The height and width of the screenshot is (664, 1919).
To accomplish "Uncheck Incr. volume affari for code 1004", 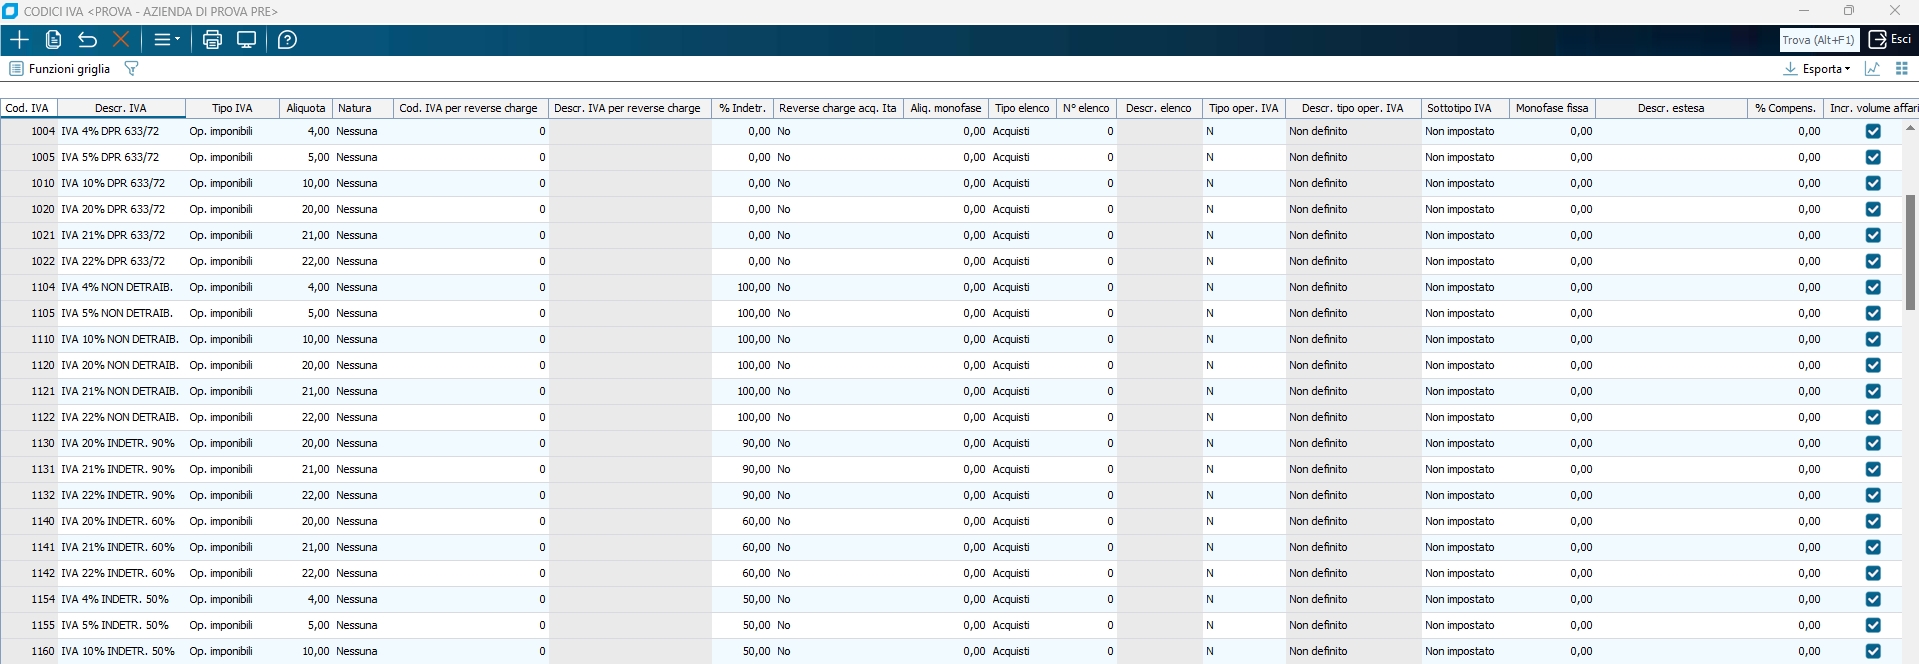I will [x=1873, y=131].
